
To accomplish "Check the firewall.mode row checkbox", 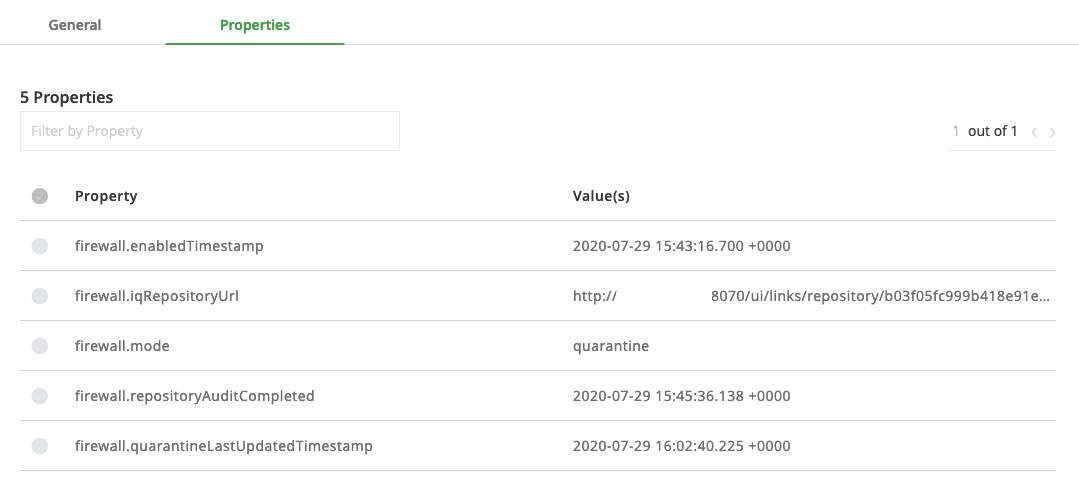I will (40, 346).
